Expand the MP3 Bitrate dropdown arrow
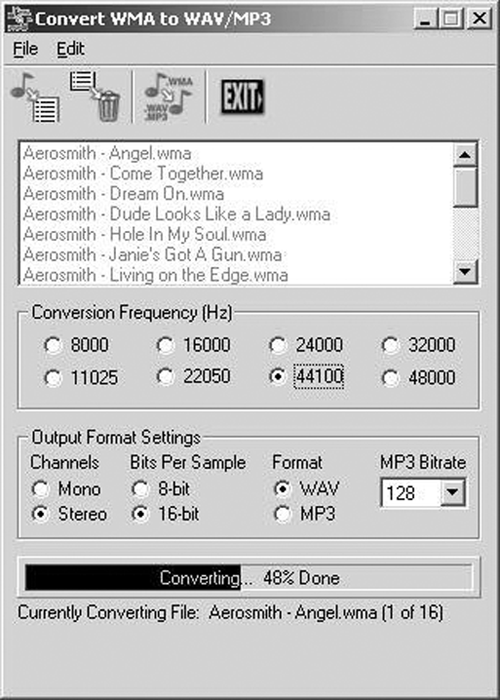The width and height of the screenshot is (500, 700). (453, 492)
